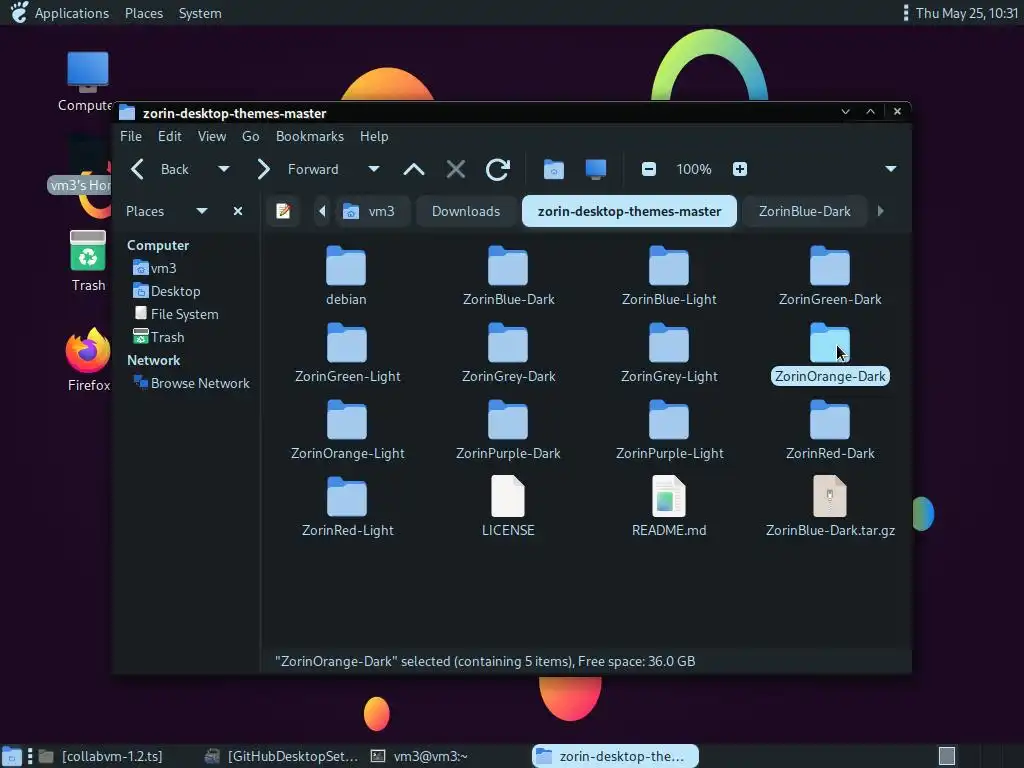Select the LICENSE file
Image resolution: width=1024 pixels, height=768 pixels.
click(x=508, y=507)
